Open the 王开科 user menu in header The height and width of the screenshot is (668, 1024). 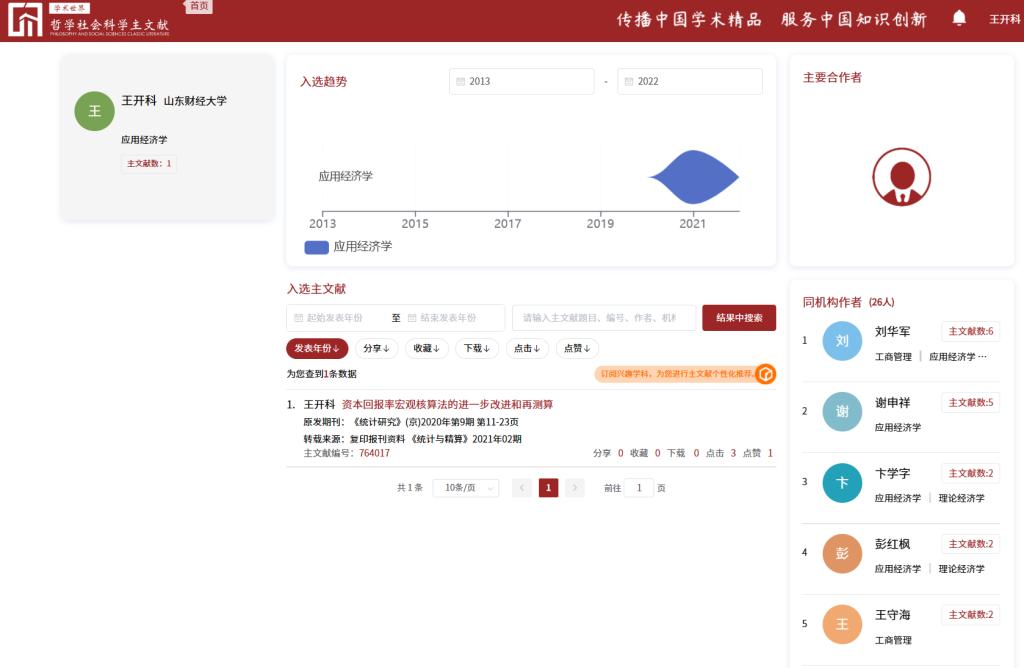pos(1004,19)
